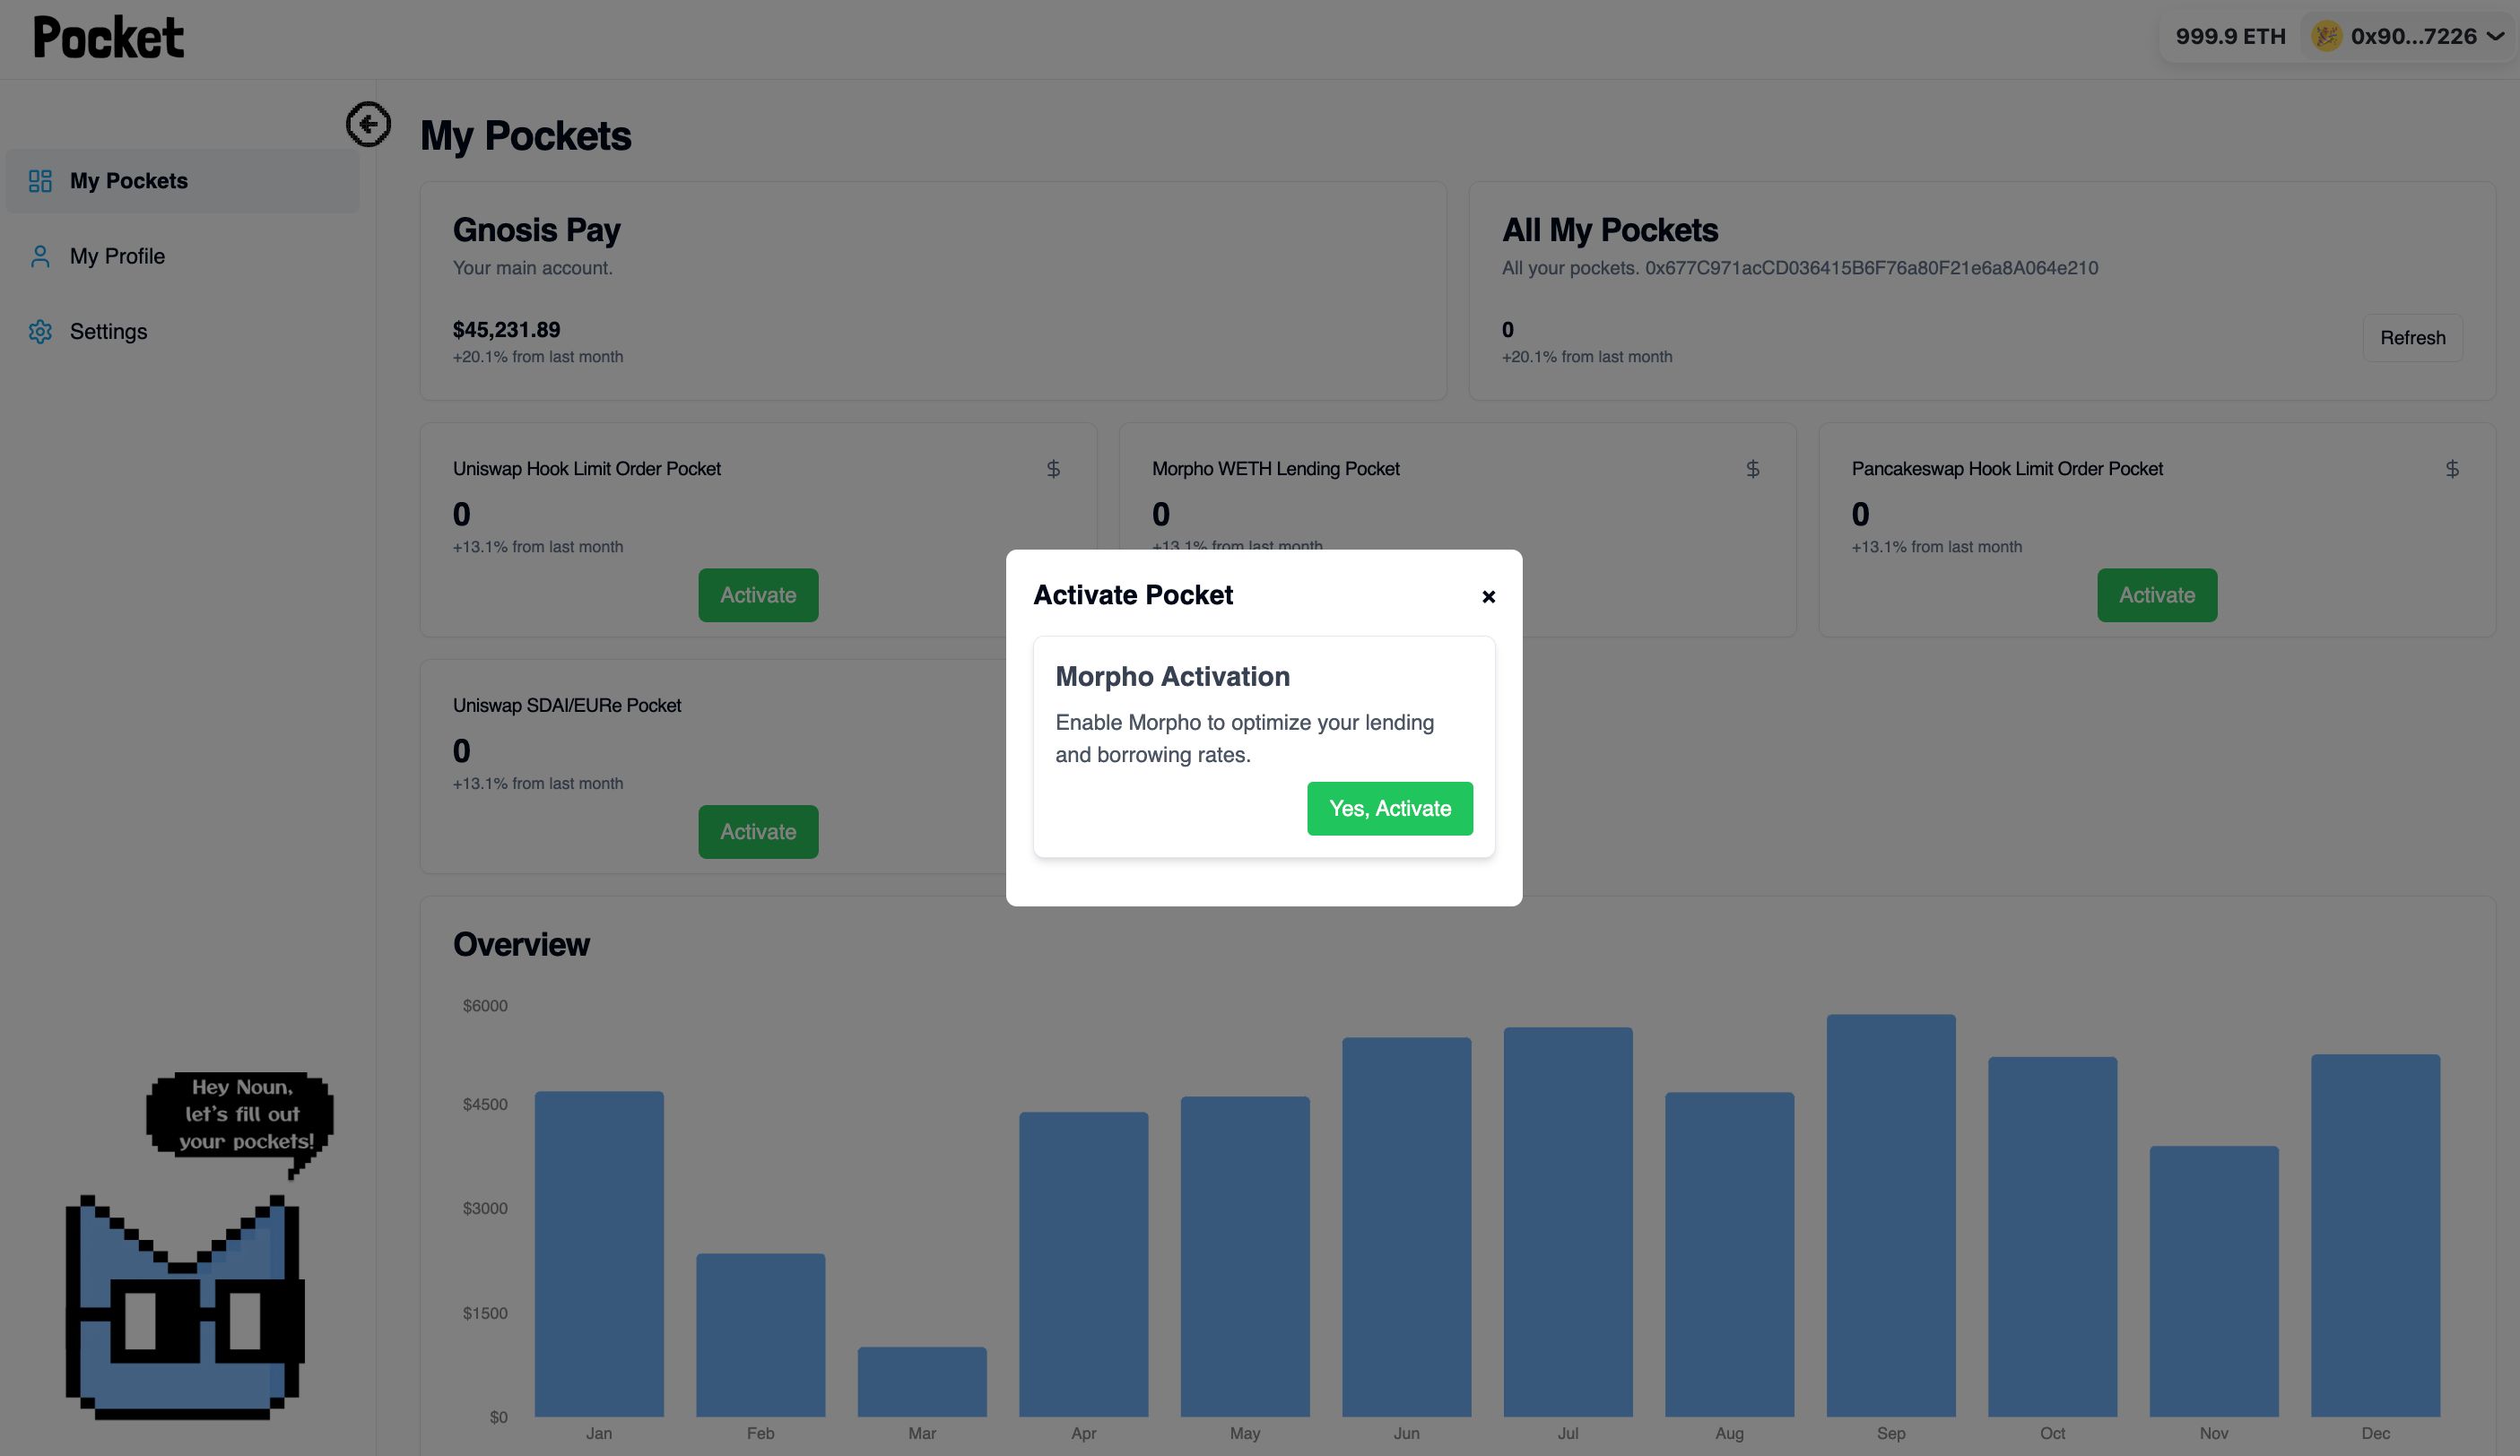Confirm with Yes, Activate button
2520x1456 pixels.
pos(1389,808)
